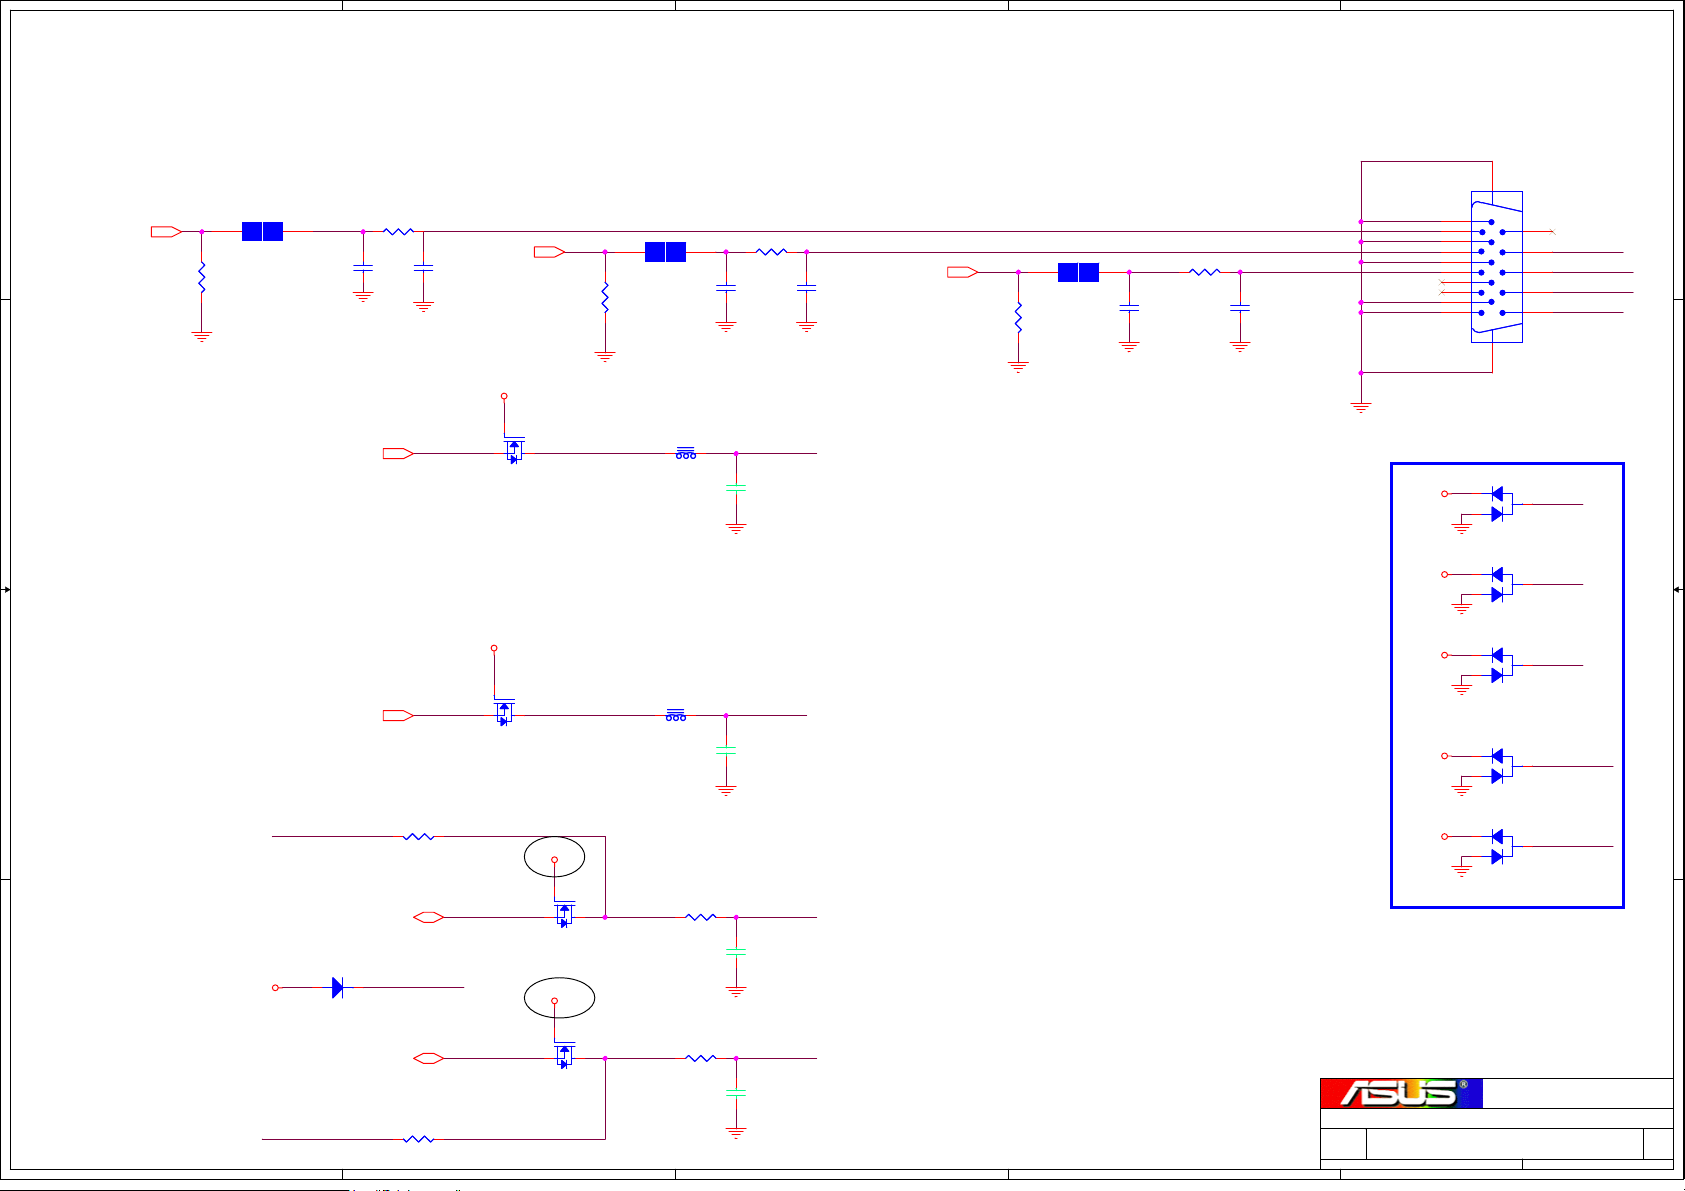
Task: Click the lower black ellipse annotation
Action: click(x=559, y=998)
